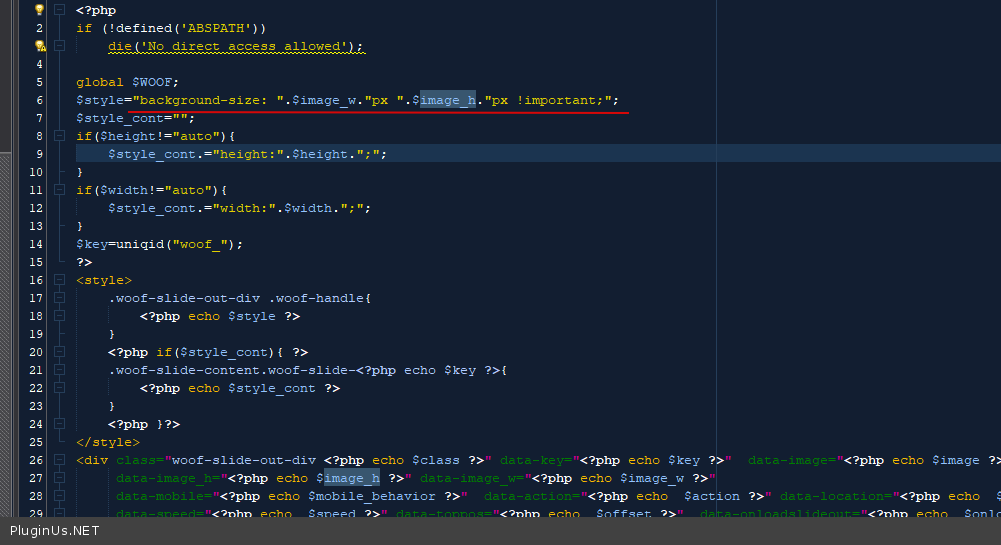
Task: Click the lightbulb hint icon on line 1
Action: coord(40,9)
